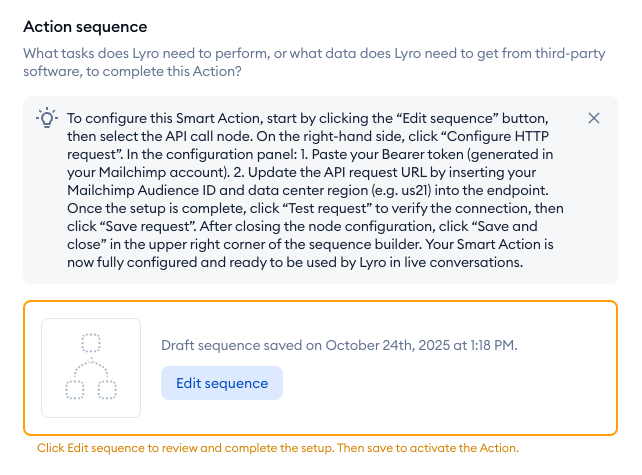Click the Edit sequence button
Screen dimensions: 642x475
222,383
